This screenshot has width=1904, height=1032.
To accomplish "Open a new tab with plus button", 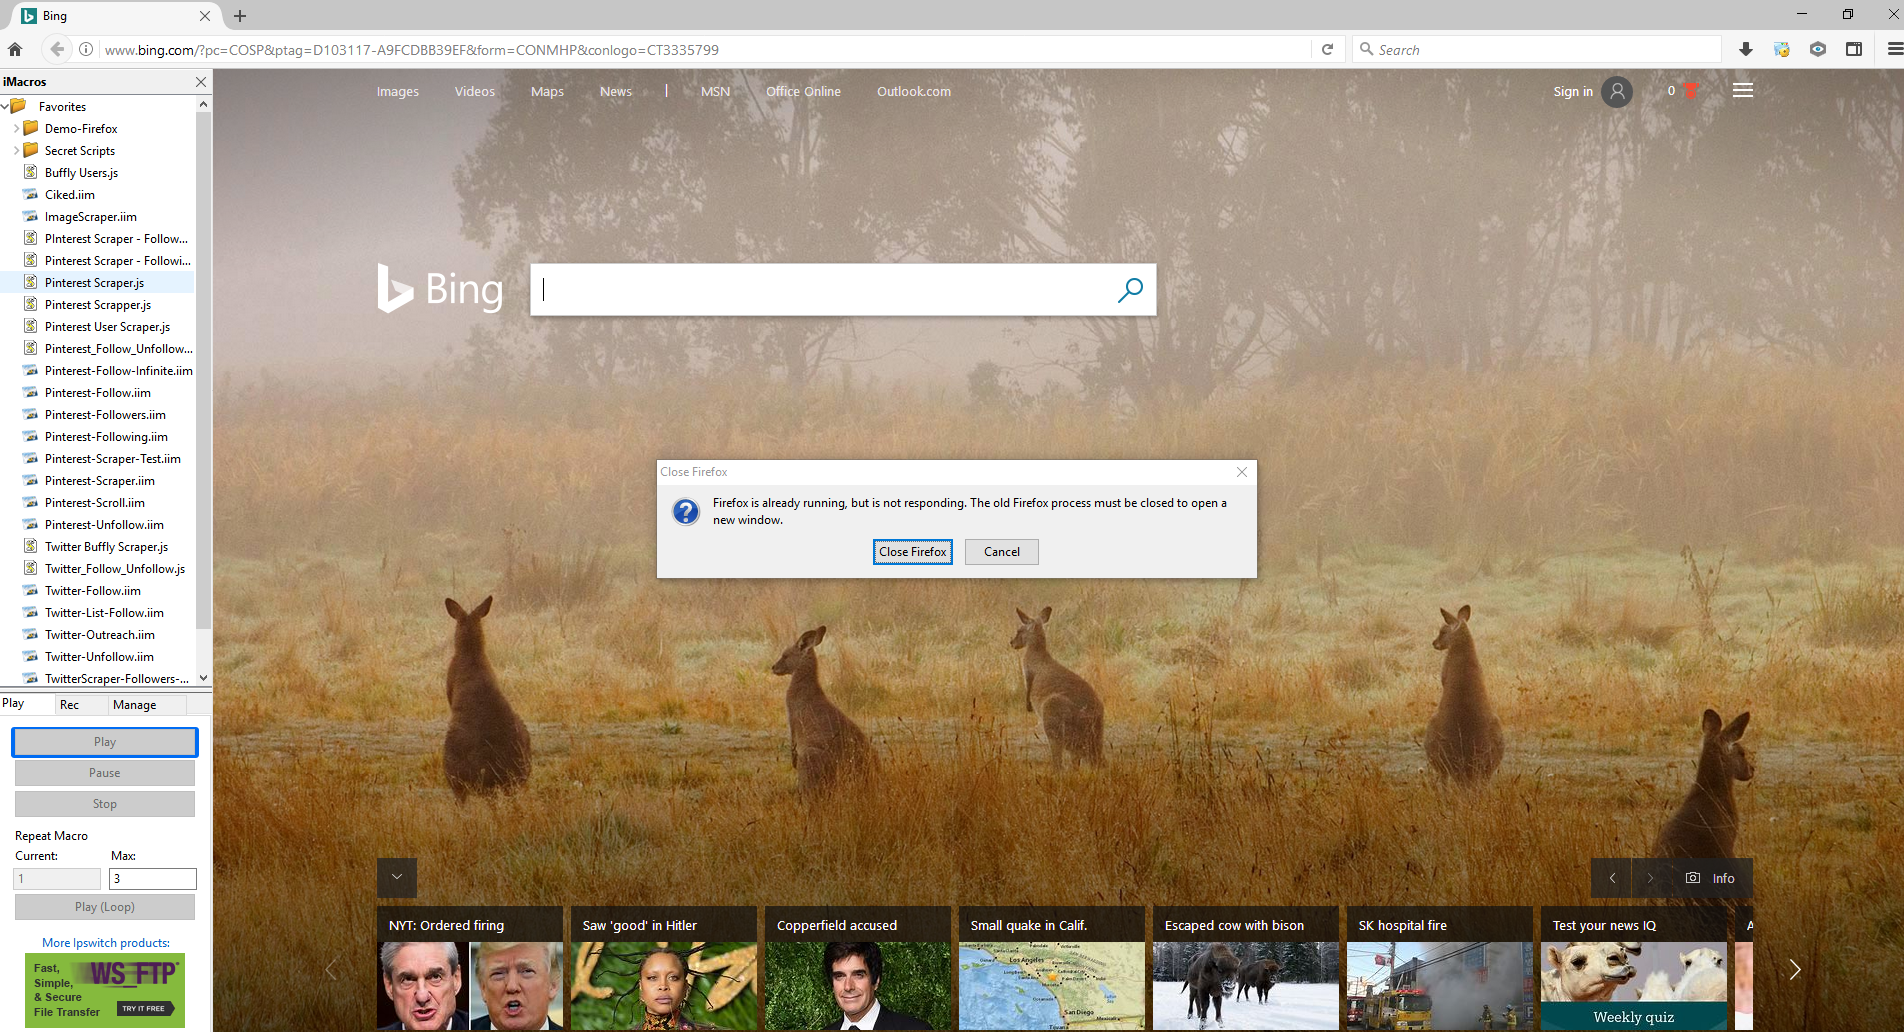I will point(240,16).
